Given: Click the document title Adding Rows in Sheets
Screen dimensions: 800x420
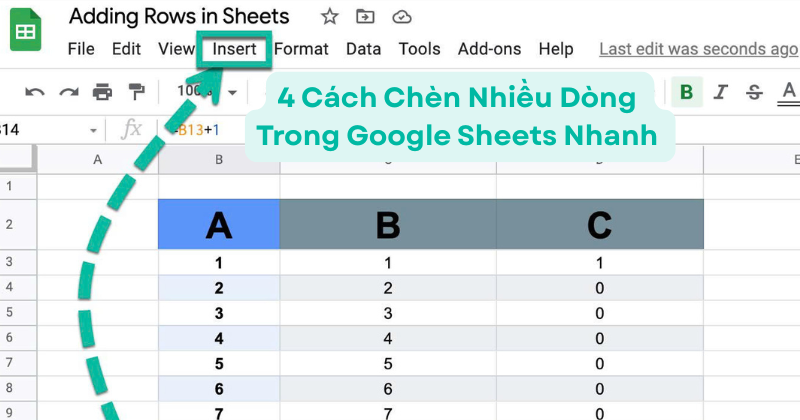Looking at the screenshot, I should pyautogui.click(x=179, y=16).
